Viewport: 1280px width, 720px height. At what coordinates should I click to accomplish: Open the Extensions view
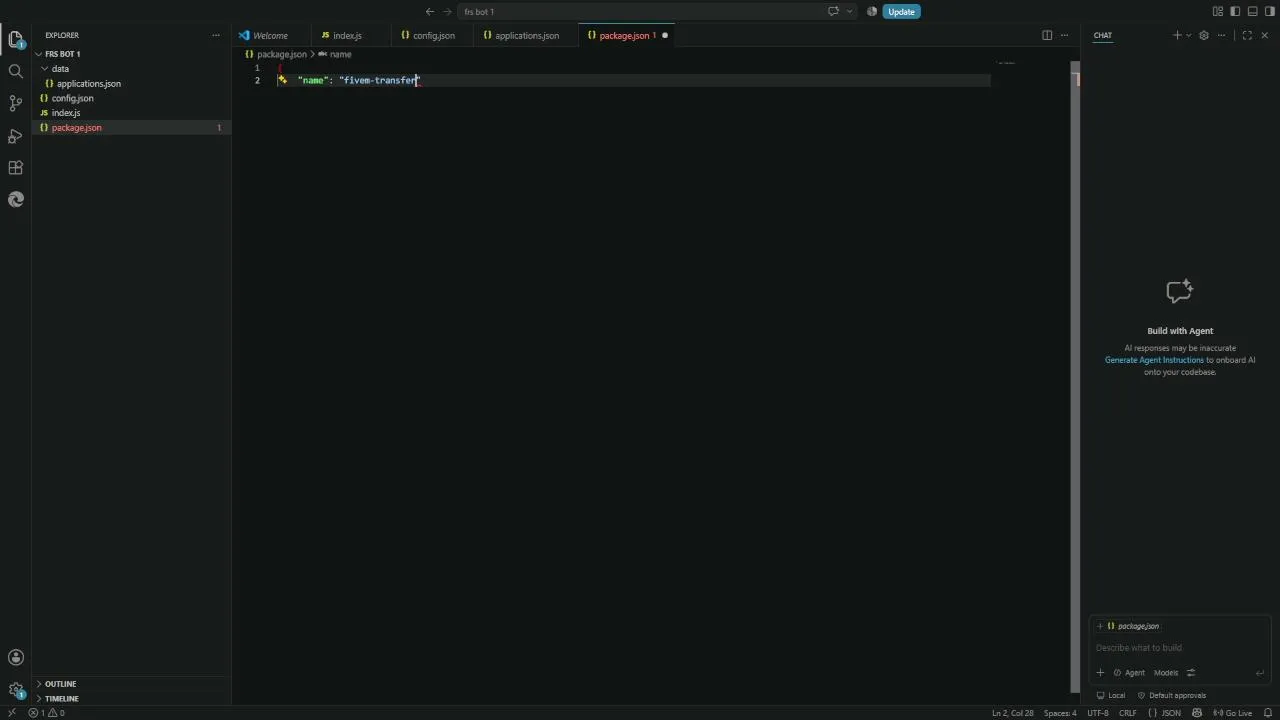tap(15, 167)
